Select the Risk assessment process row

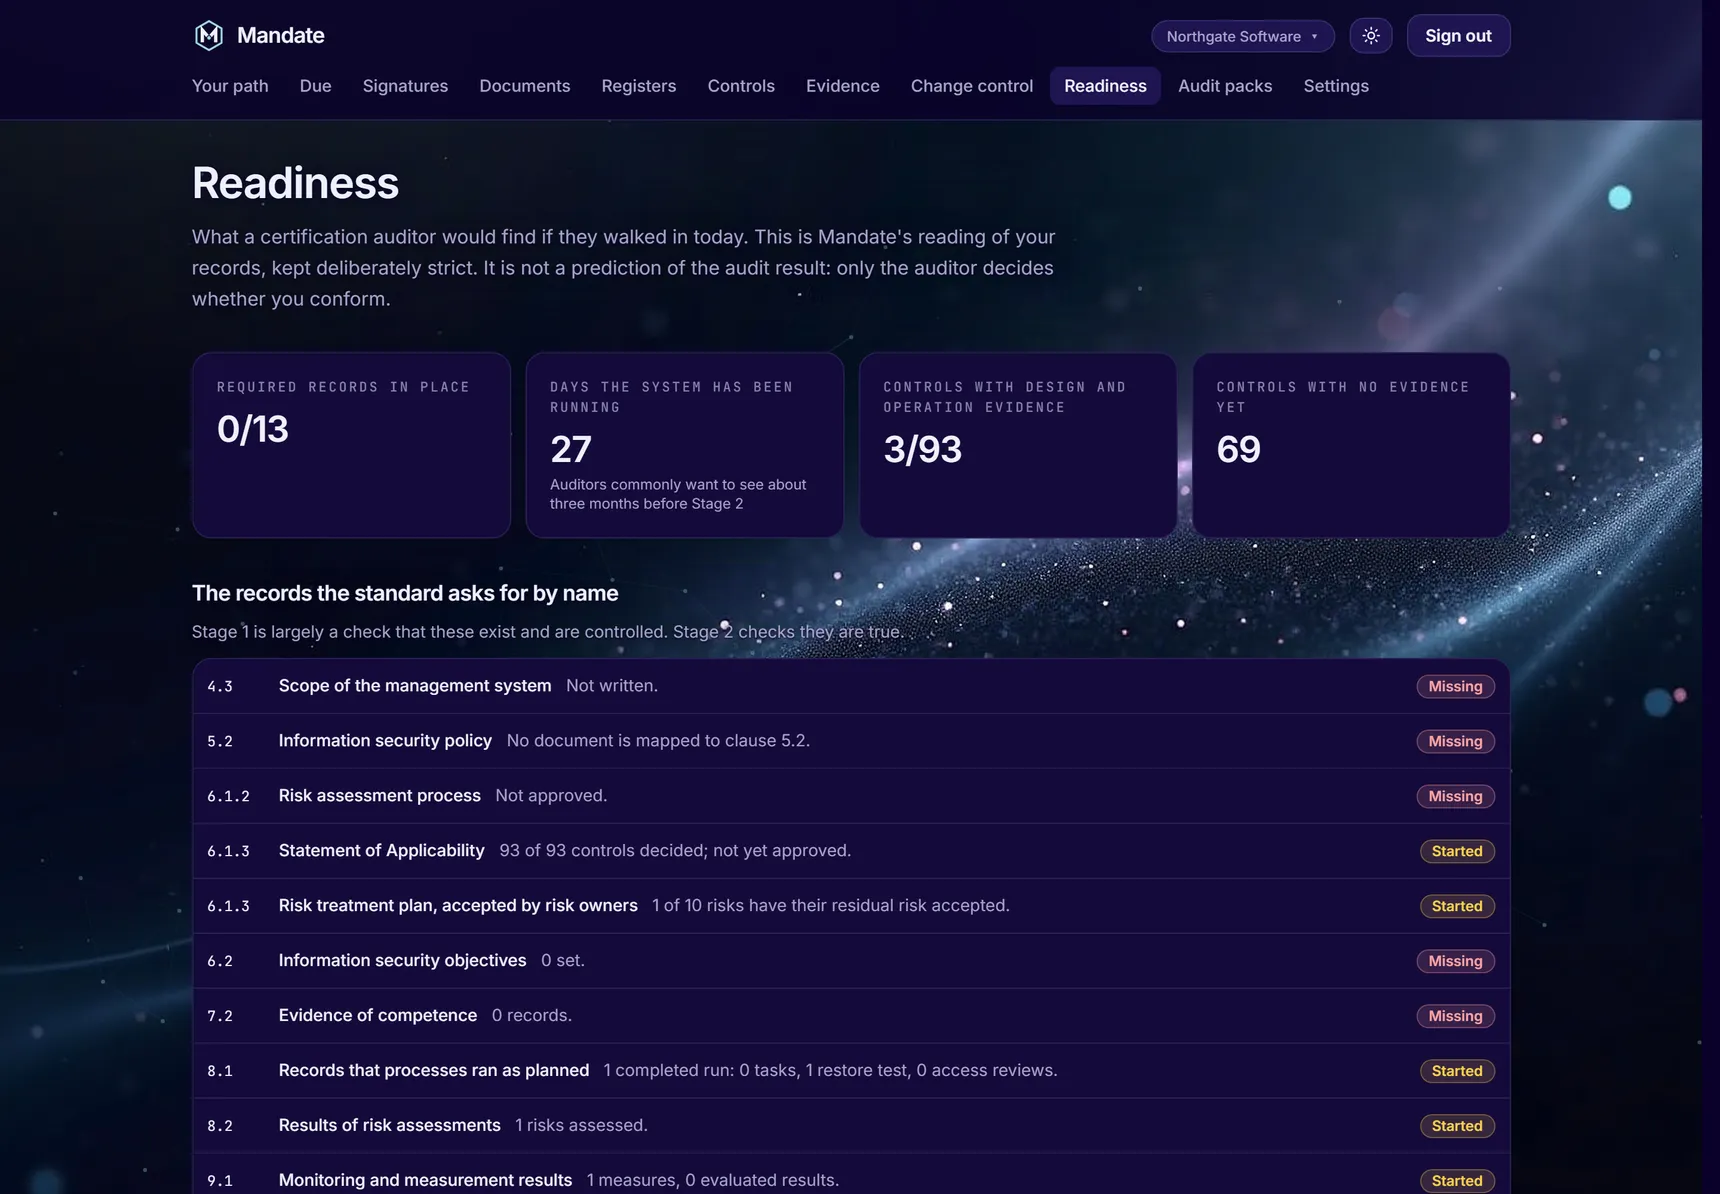click(x=851, y=796)
